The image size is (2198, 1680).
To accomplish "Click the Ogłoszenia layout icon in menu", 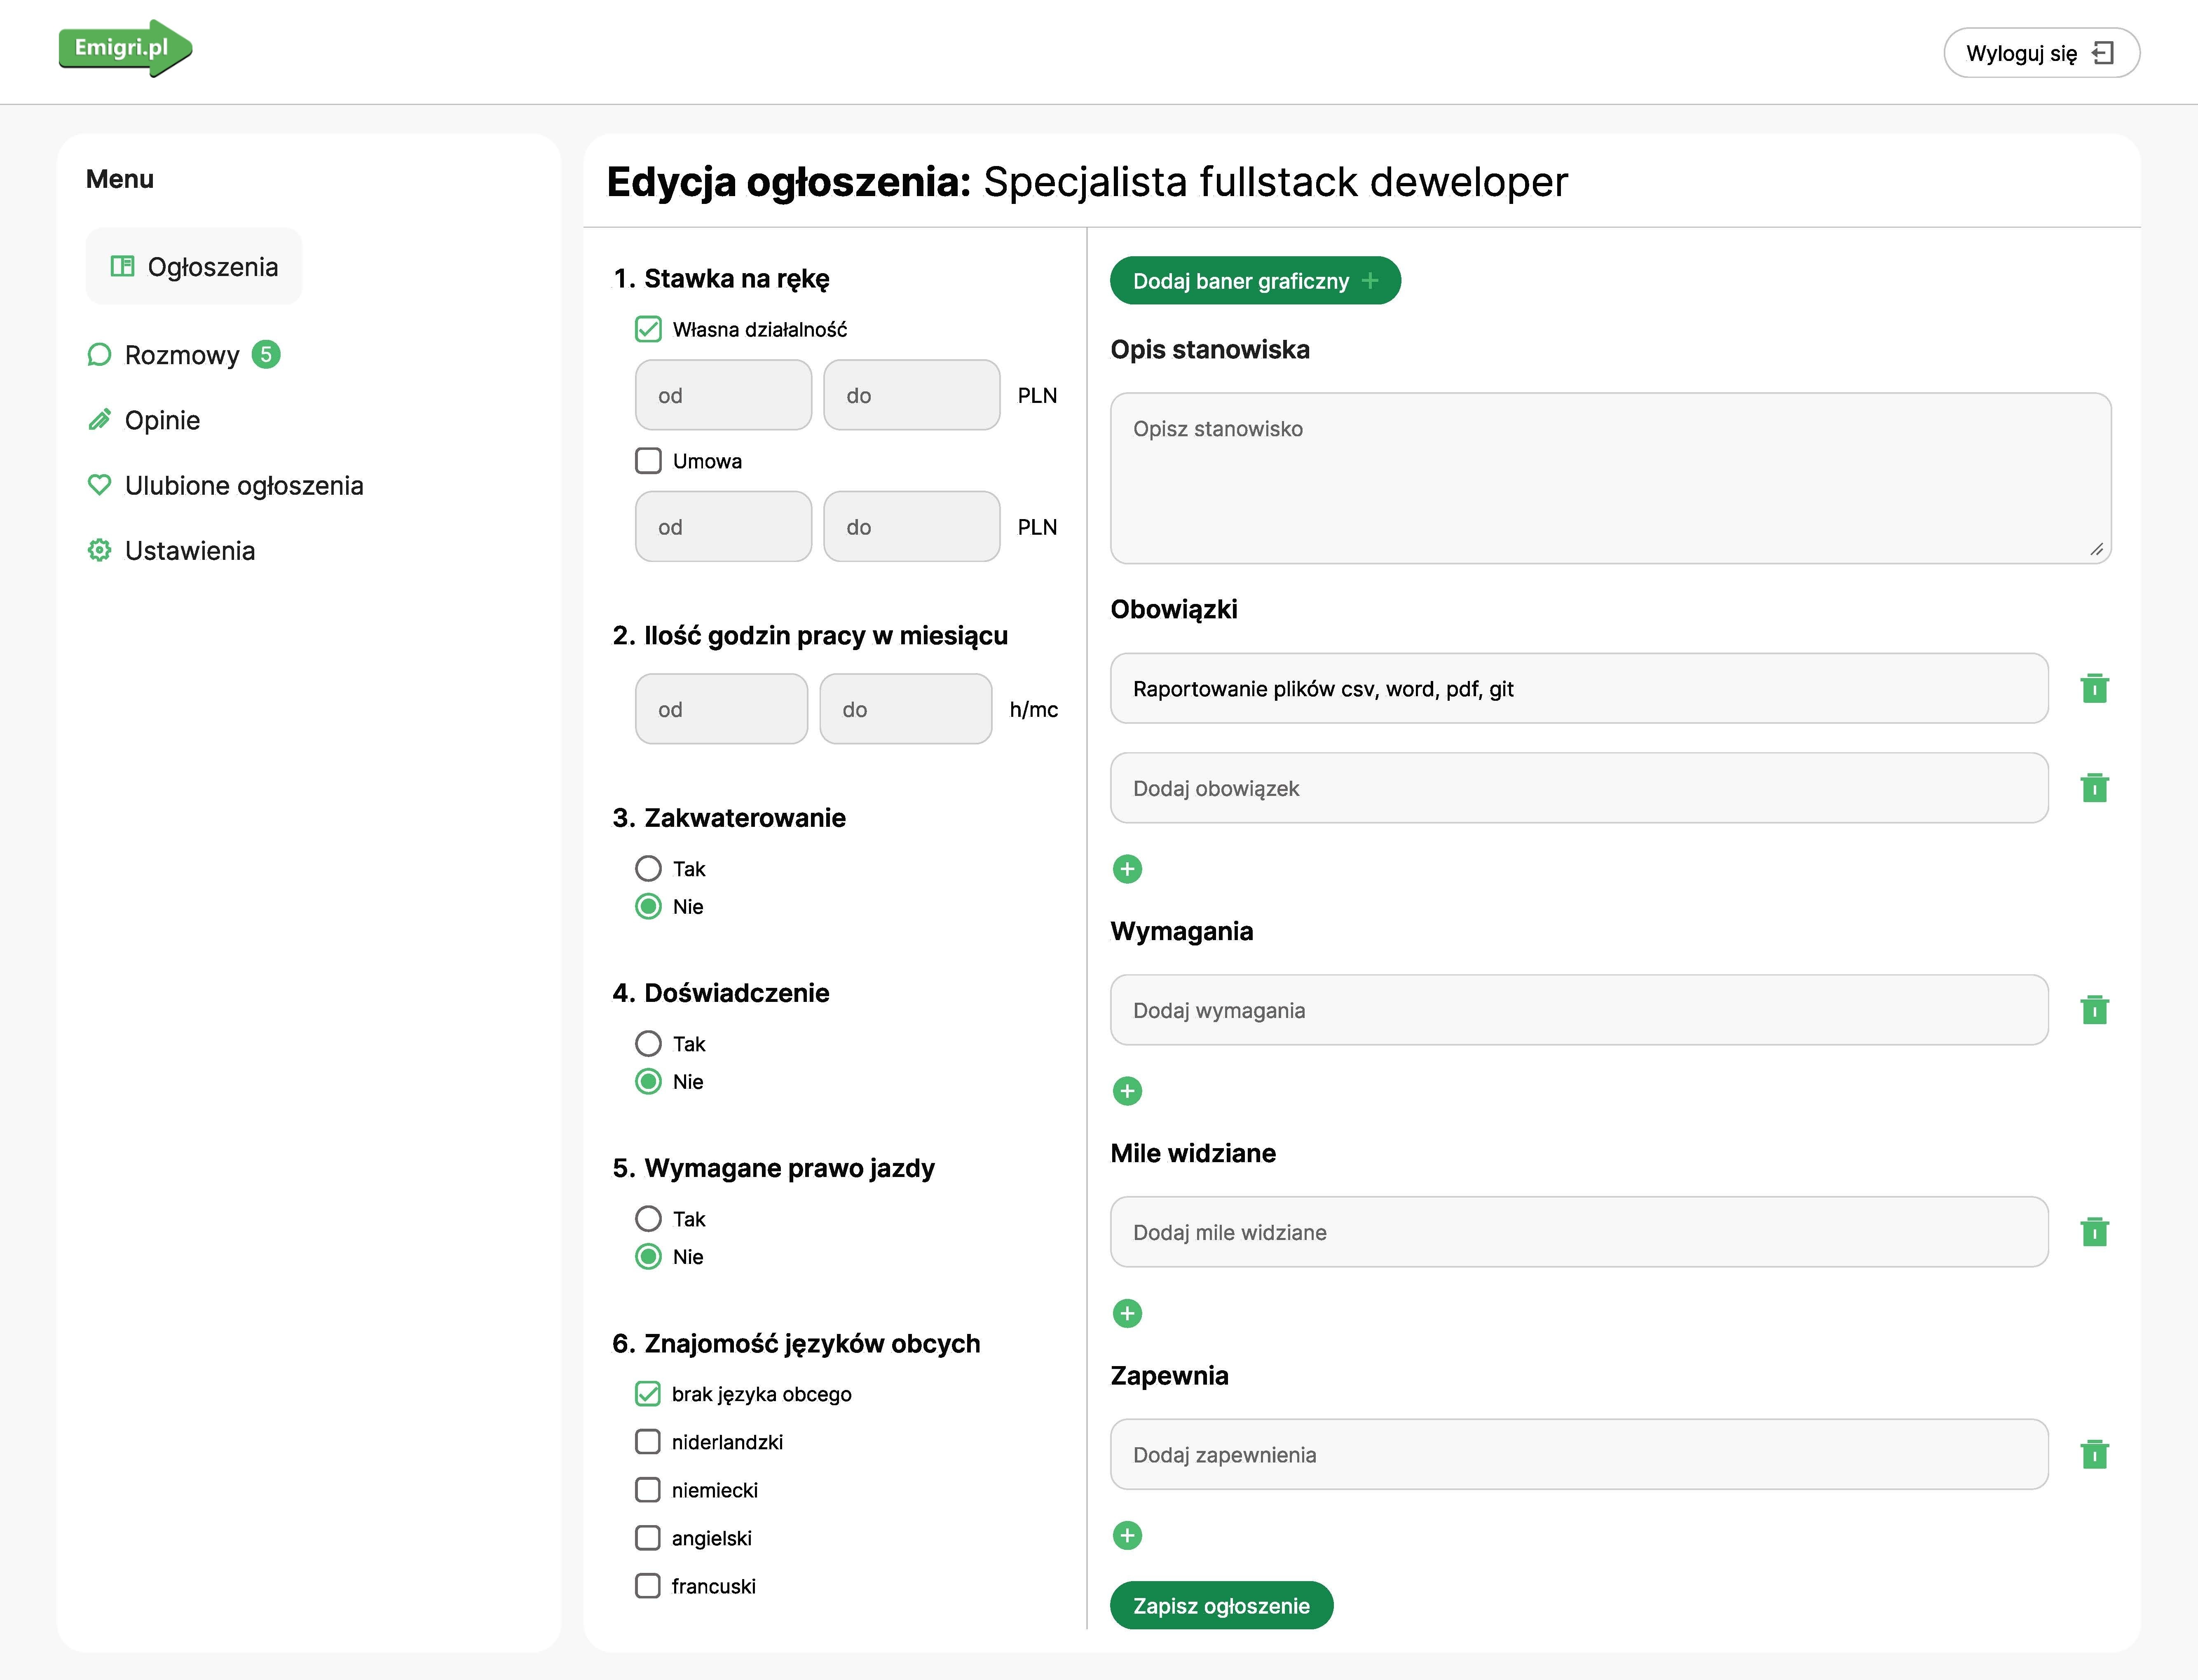I will click(122, 266).
